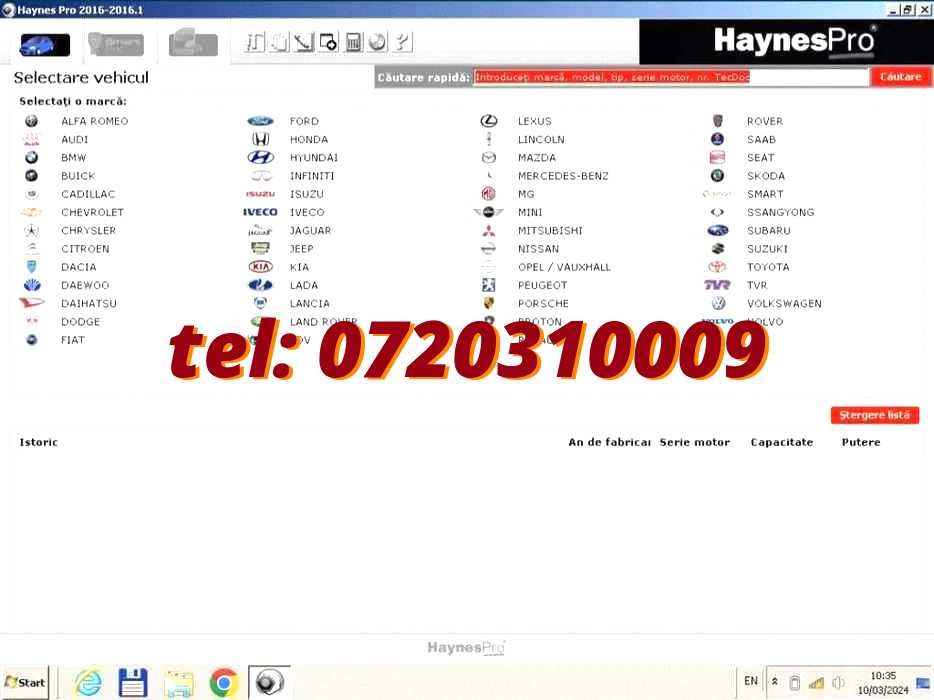This screenshot has height=700, width=934.
Task: Select the TVR logo icon
Action: (x=717, y=285)
